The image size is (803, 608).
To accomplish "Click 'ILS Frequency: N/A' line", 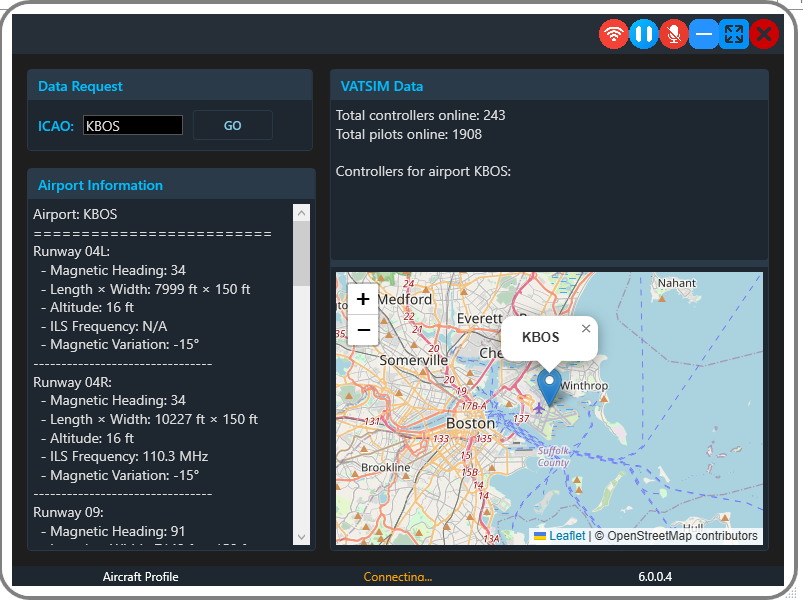I will 109,326.
